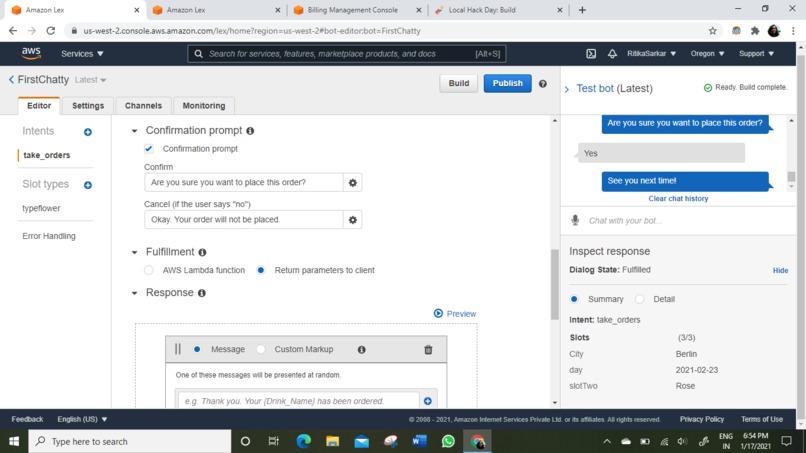Open the Latest version dropdown
806x453 pixels.
[x=90, y=80]
